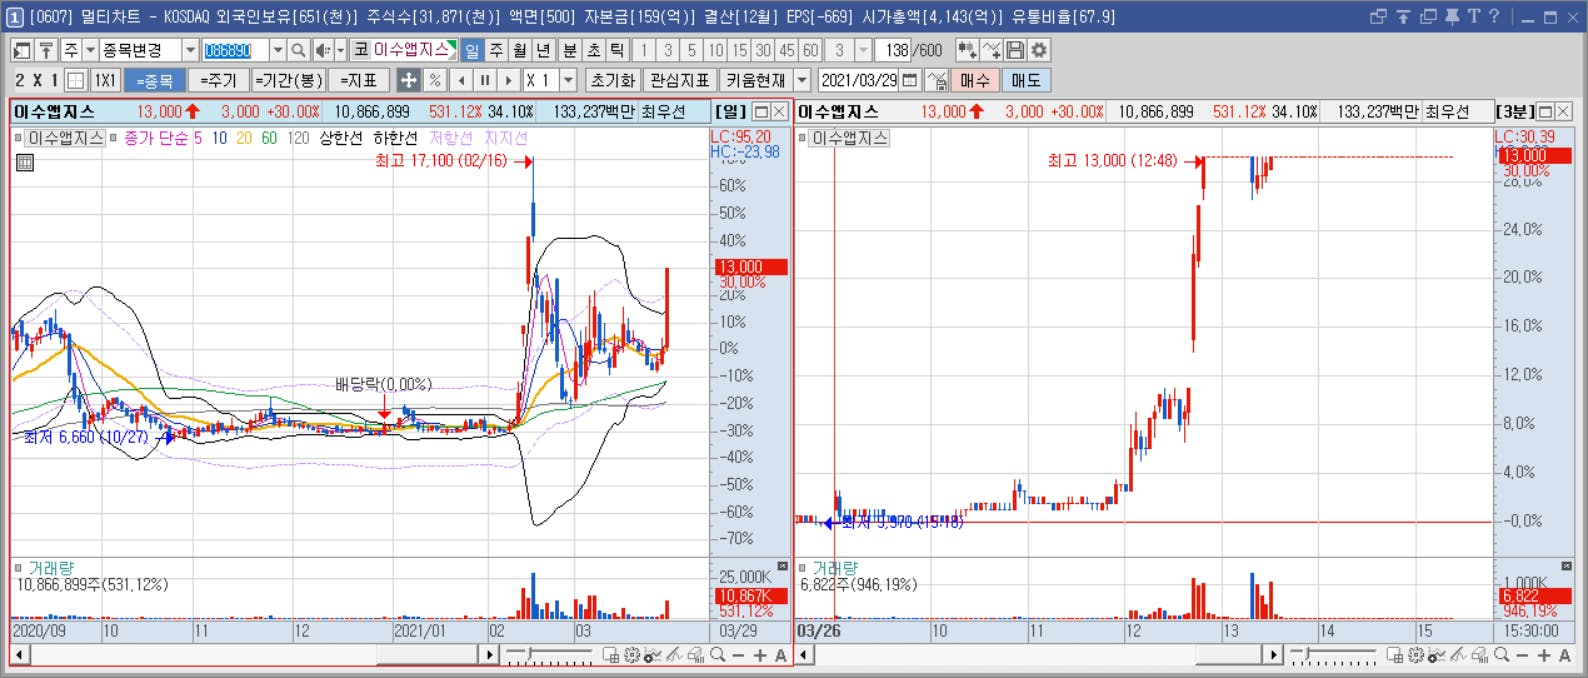Toggle the =주기 sync button

[x=219, y=80]
